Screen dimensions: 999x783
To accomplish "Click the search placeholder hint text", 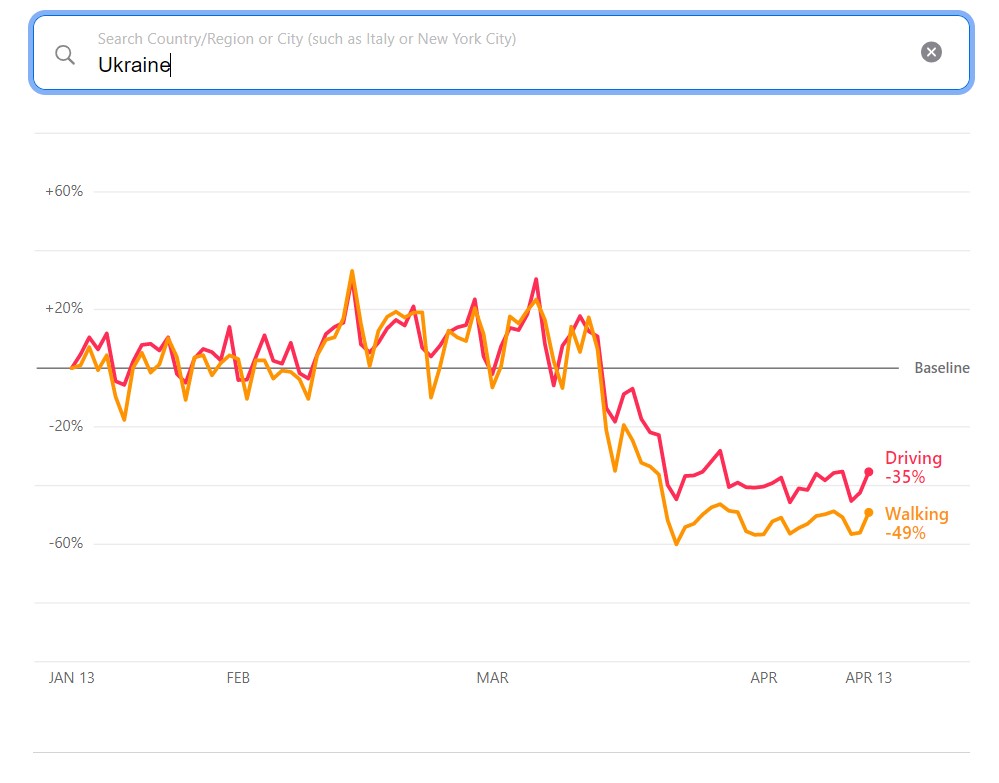I will (x=306, y=39).
